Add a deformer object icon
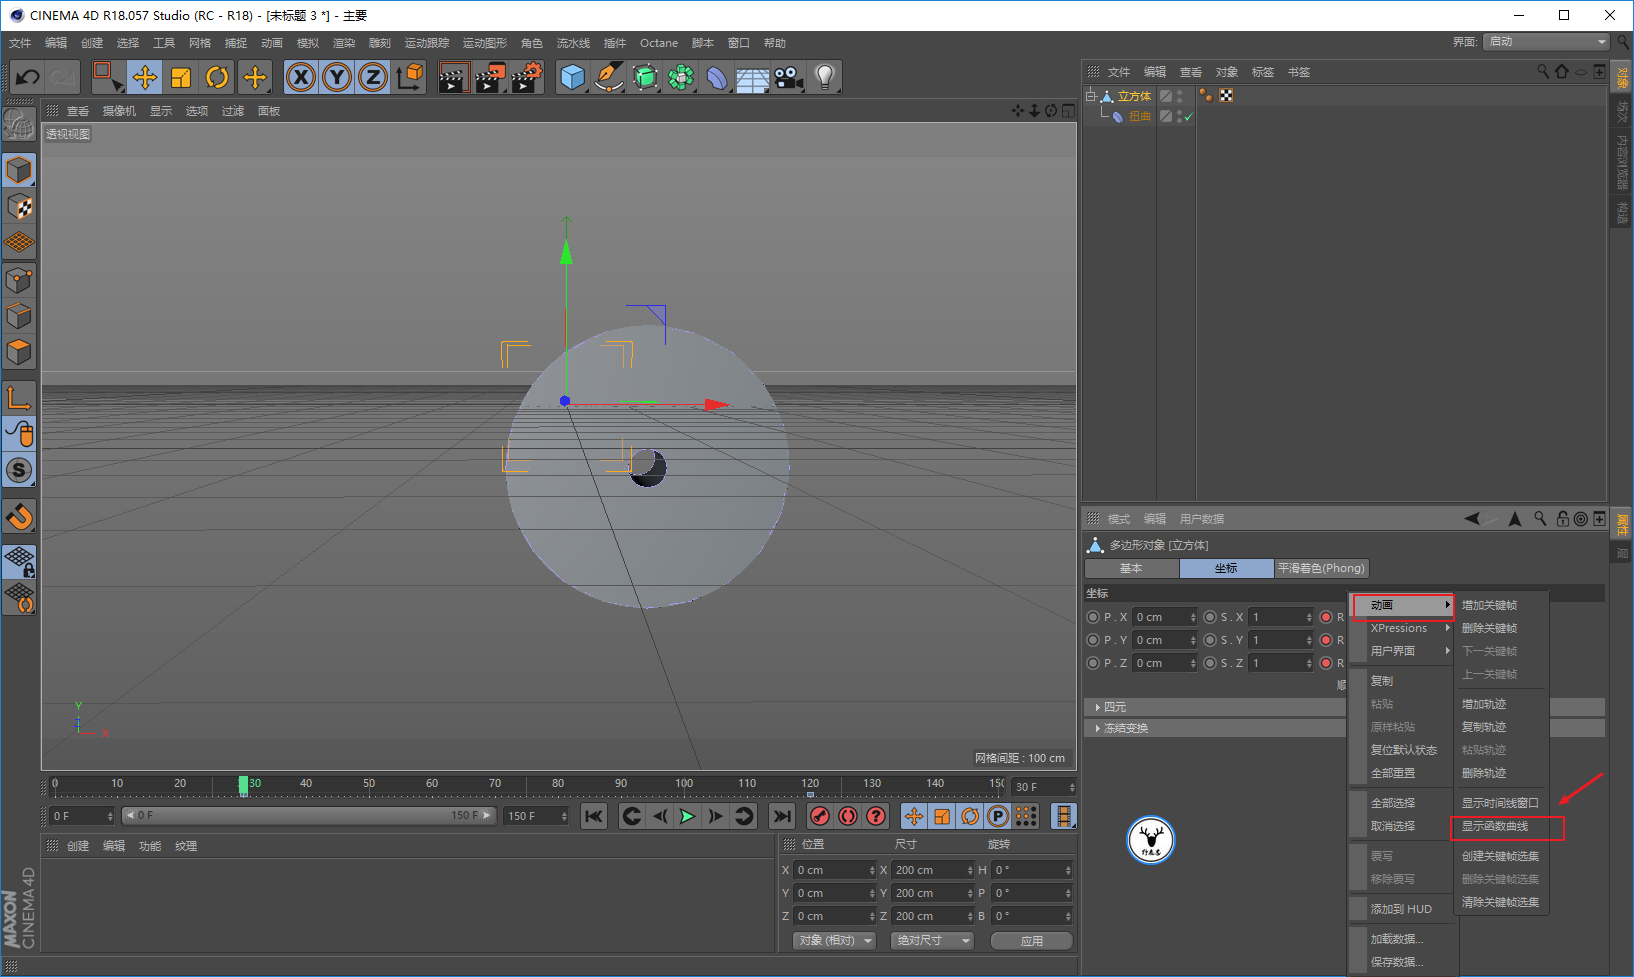Viewport: 1634px width, 977px height. point(717,77)
